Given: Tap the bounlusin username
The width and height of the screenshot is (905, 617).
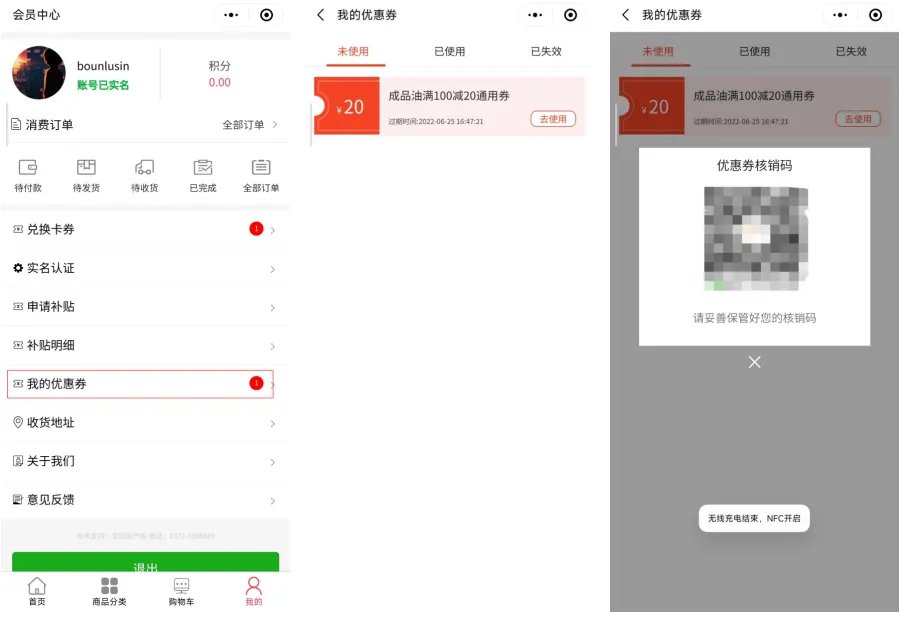Looking at the screenshot, I should point(103,66).
